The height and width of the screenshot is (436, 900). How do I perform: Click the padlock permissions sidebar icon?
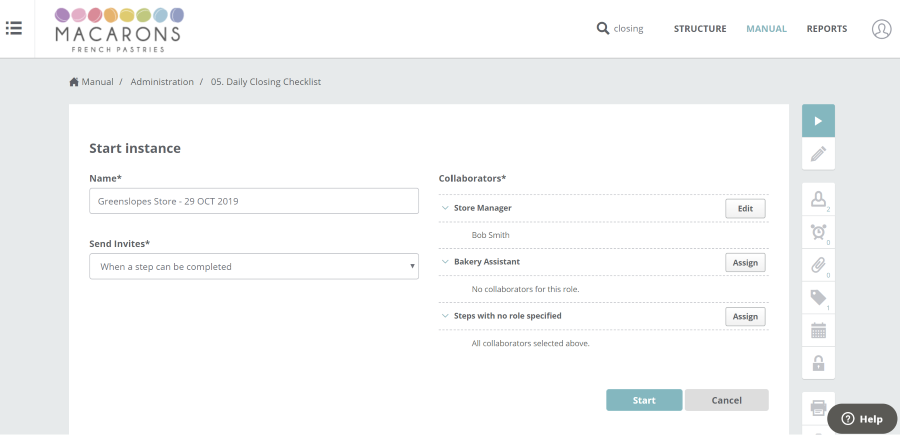click(x=818, y=363)
